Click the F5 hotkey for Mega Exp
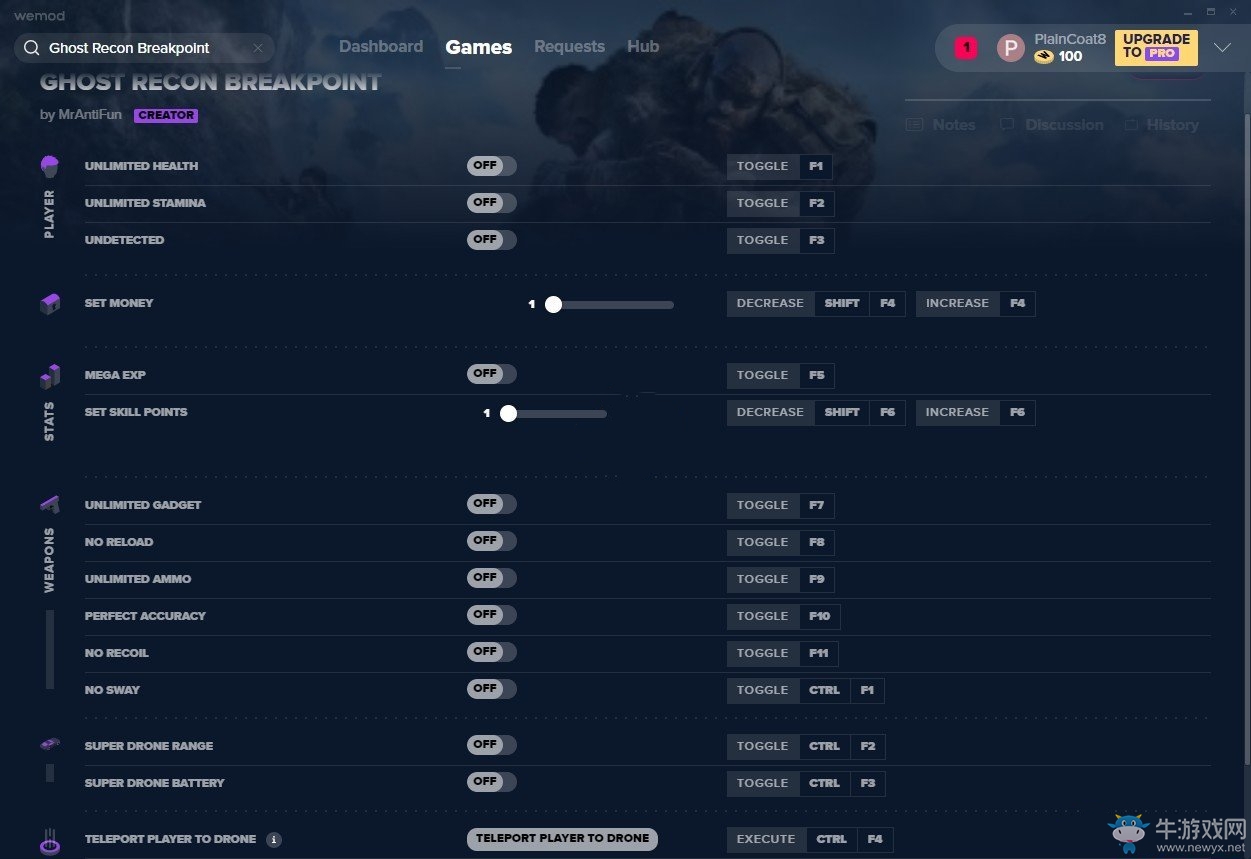This screenshot has width=1251, height=859. tap(817, 376)
